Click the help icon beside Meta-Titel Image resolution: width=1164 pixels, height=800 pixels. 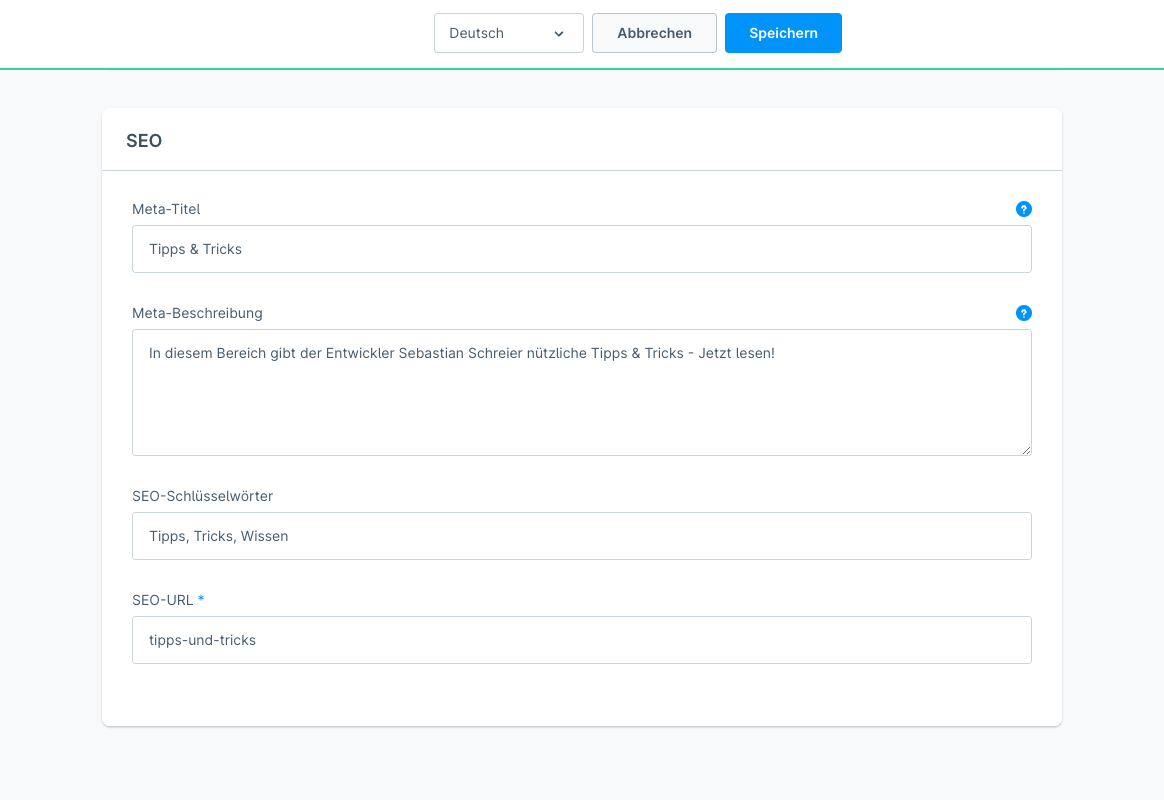pyautogui.click(x=1023, y=209)
